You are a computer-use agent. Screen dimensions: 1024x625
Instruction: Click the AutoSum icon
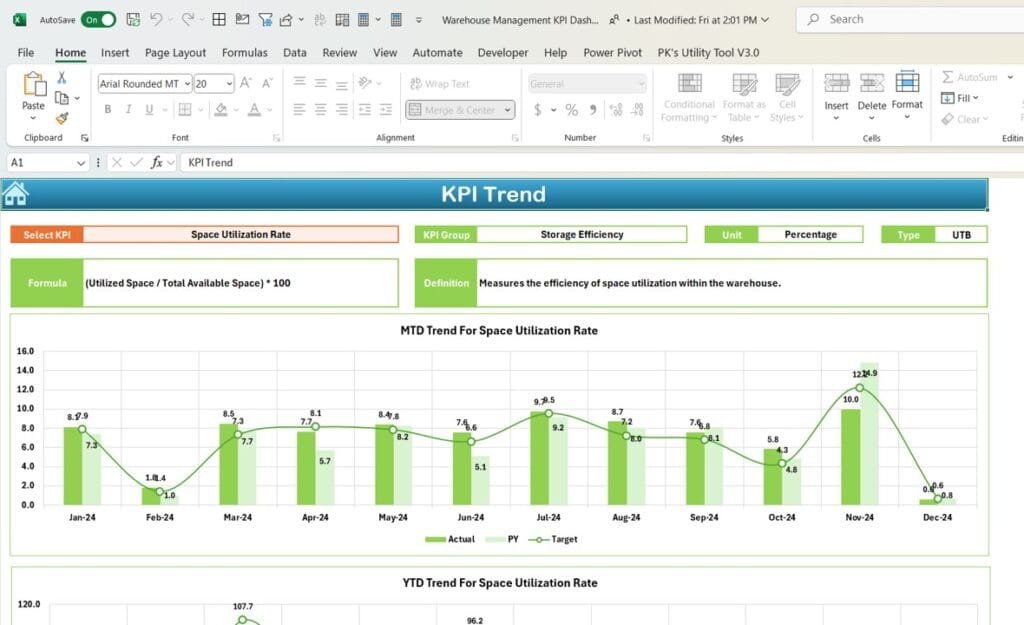967,76
